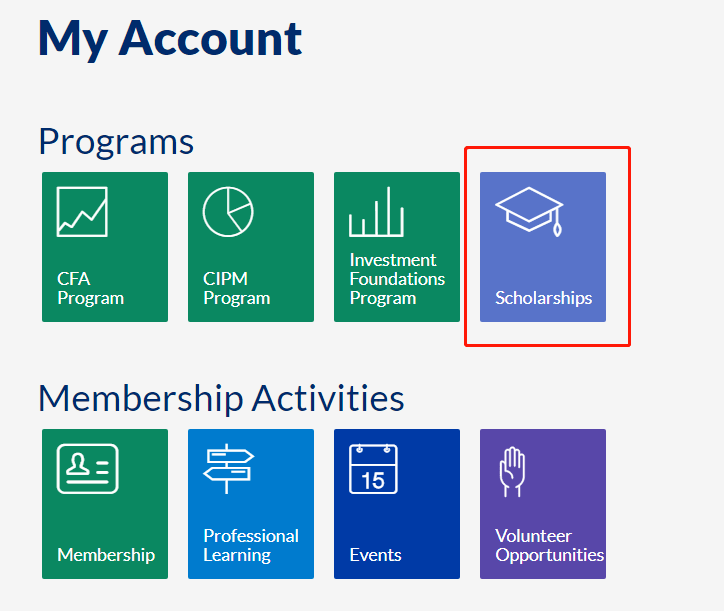This screenshot has height=611, width=724.
Task: Go to the Scholarships text label
Action: 543,298
